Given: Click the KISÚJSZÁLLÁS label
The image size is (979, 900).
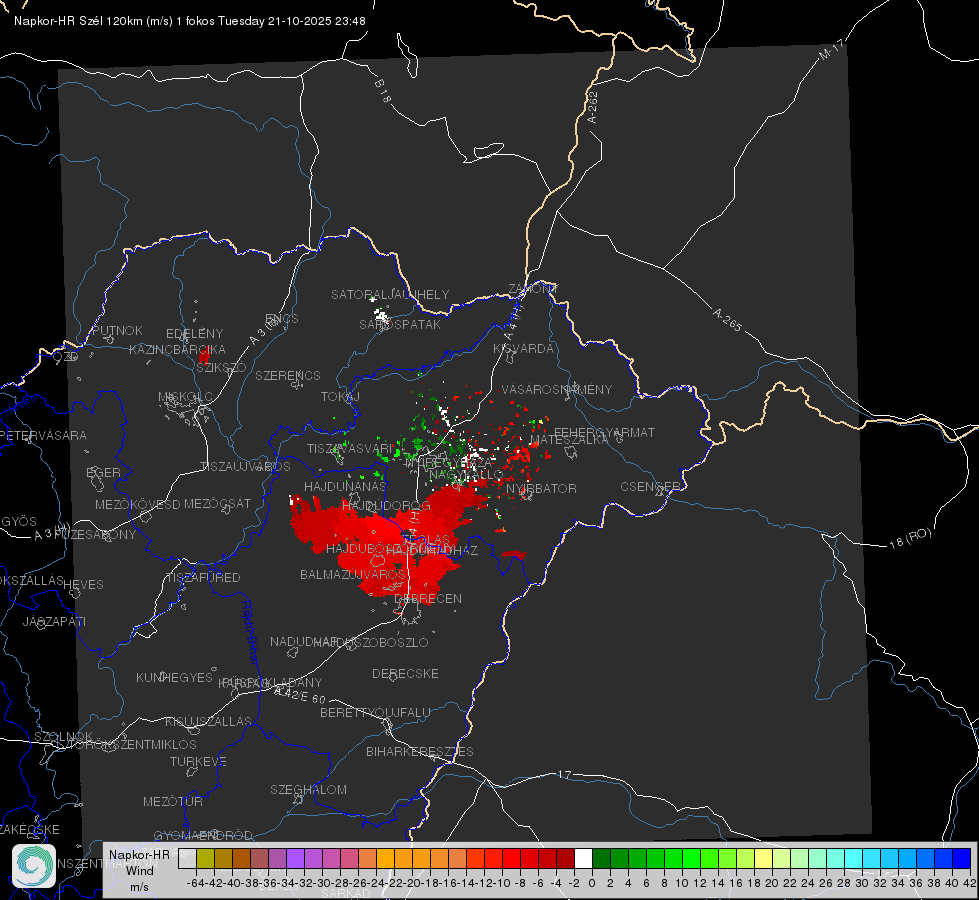Looking at the screenshot, I should [208, 721].
